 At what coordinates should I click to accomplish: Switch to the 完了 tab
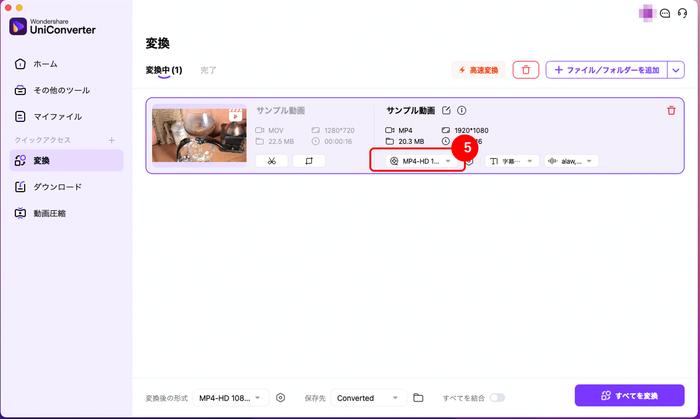208,70
